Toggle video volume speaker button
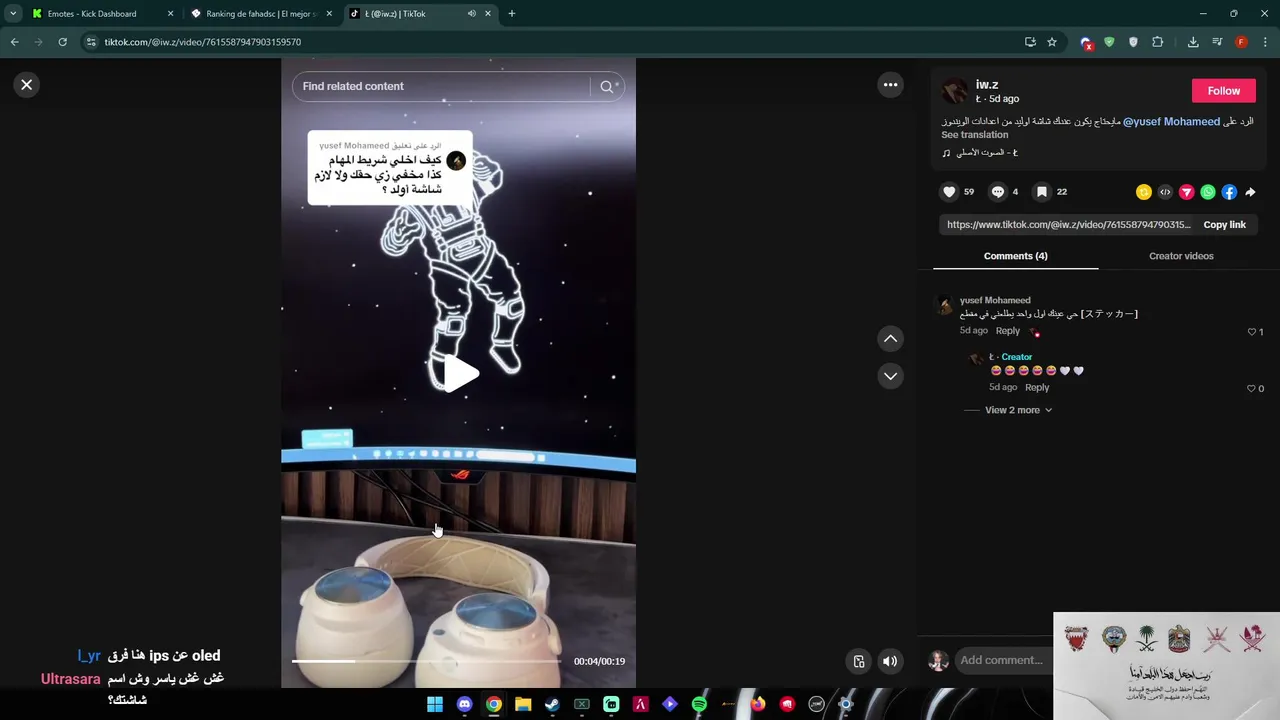This screenshot has height=720, width=1280. click(889, 661)
